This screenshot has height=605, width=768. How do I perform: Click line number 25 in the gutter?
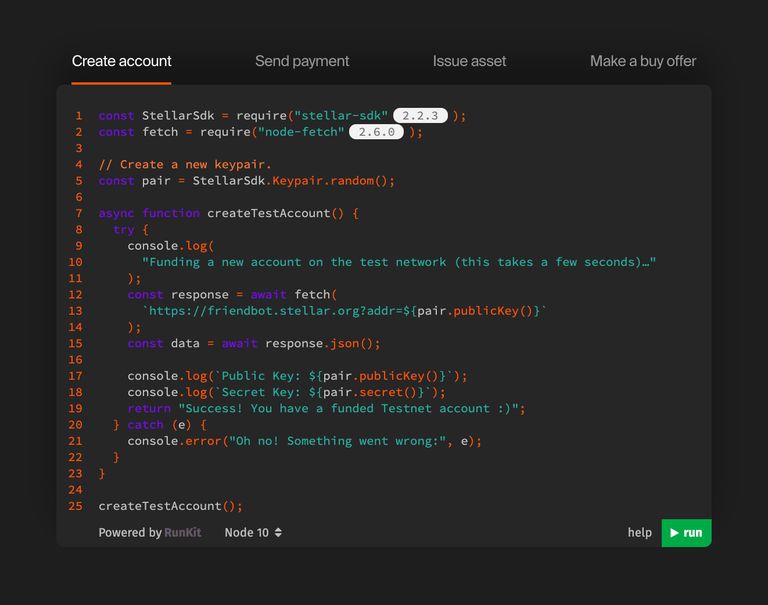click(77, 506)
